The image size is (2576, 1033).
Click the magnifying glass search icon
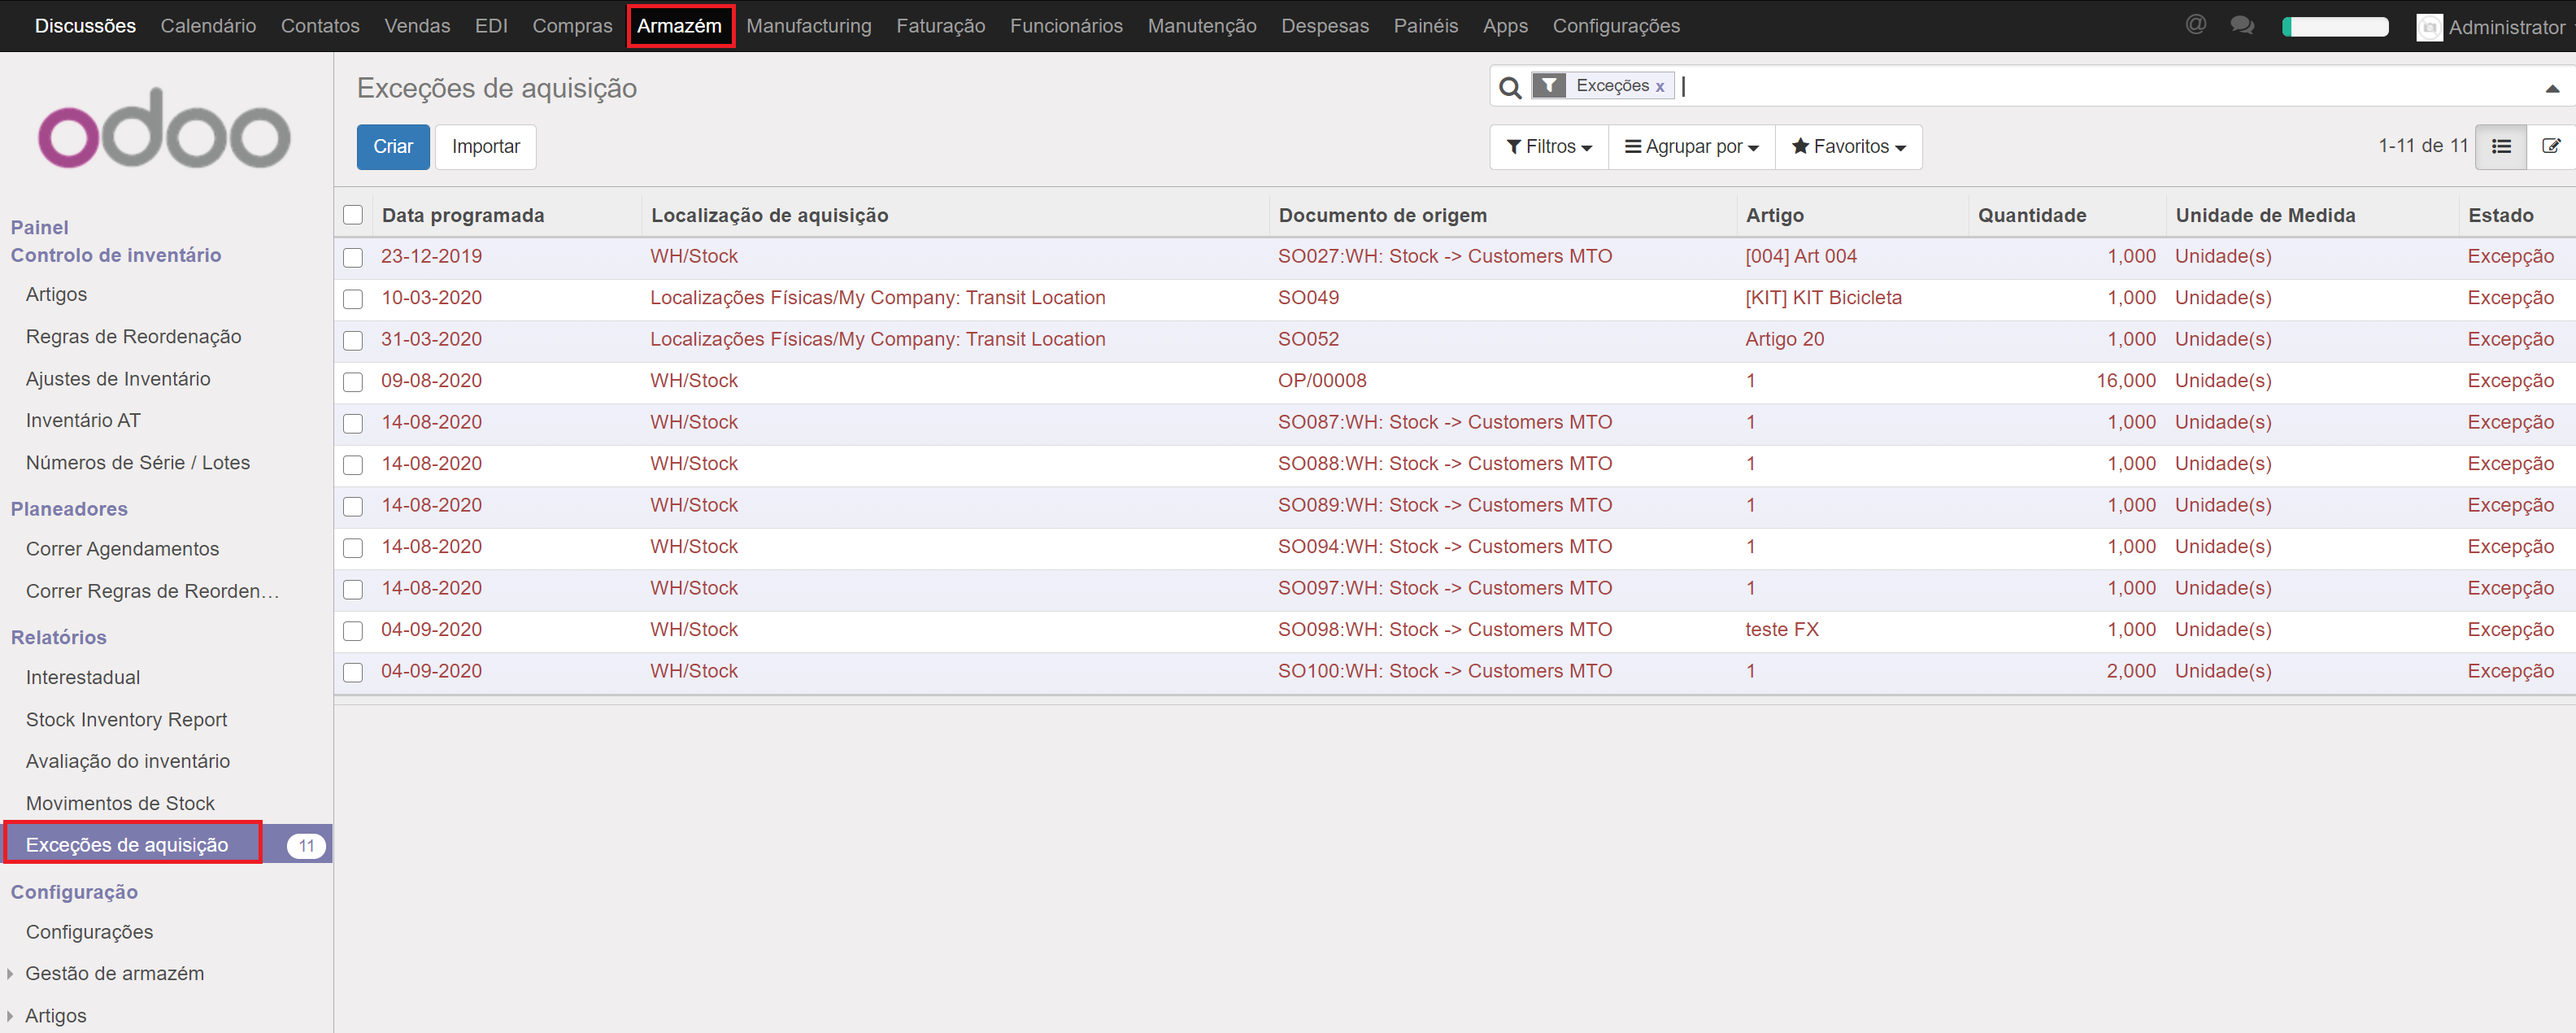(x=1510, y=87)
